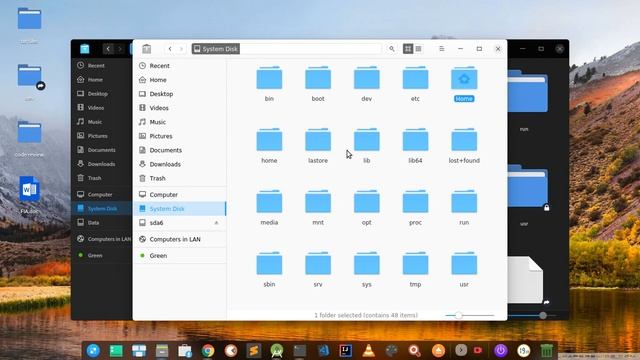
Task: Open the Word document on the desktop
Action: tap(29, 189)
